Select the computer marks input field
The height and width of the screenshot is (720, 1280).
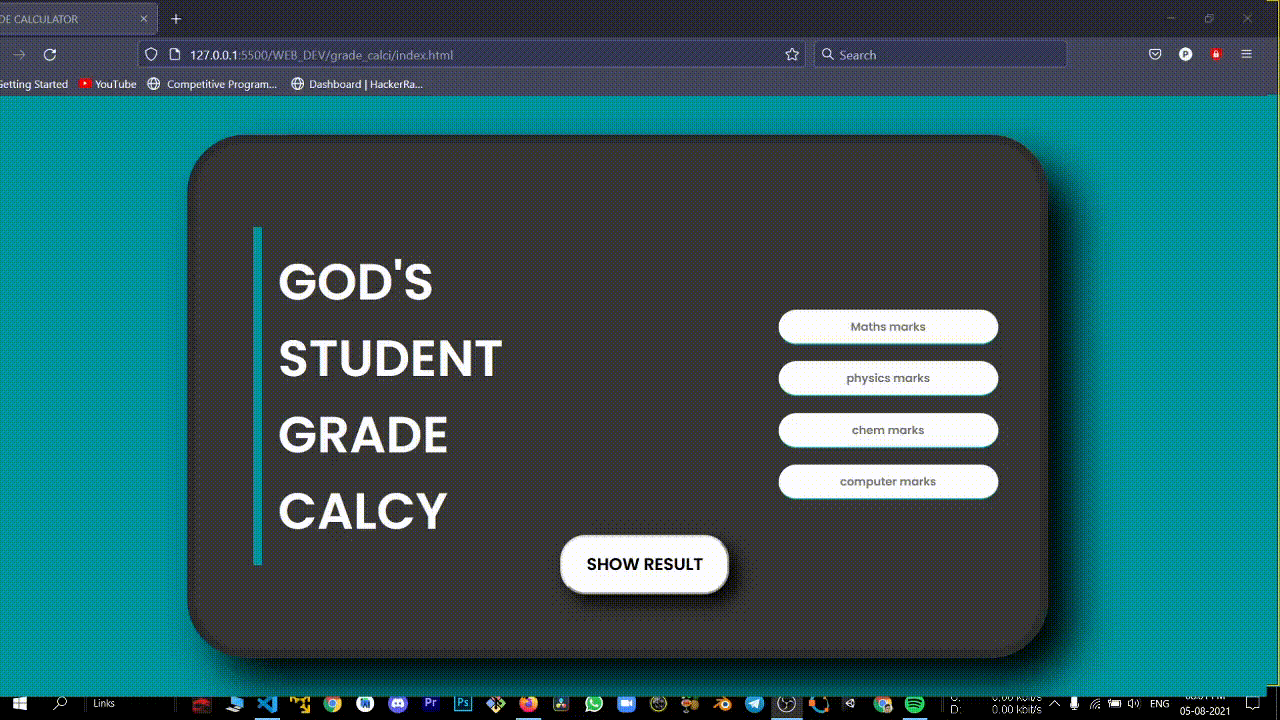888,481
